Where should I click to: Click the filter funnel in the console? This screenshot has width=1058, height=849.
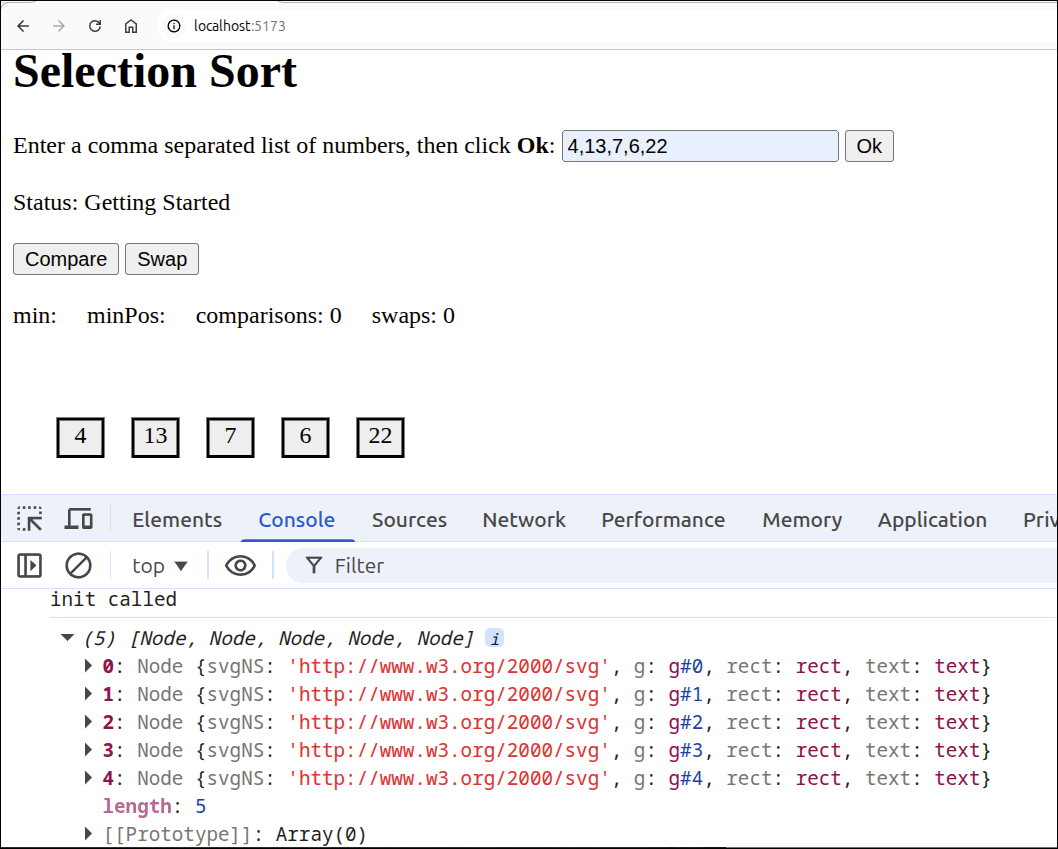coord(314,566)
